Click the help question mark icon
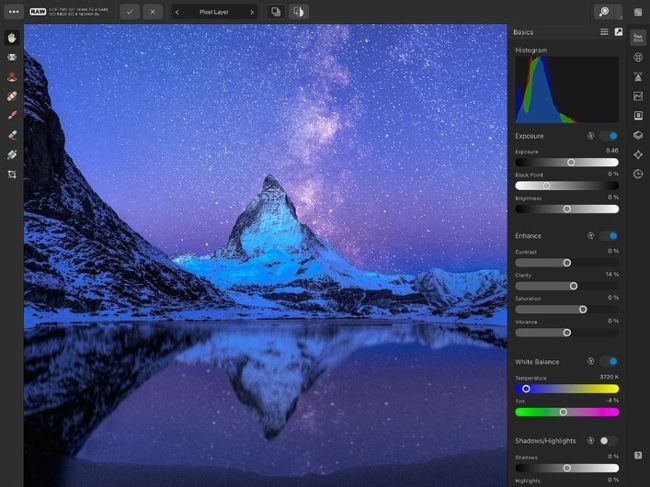 point(638,455)
